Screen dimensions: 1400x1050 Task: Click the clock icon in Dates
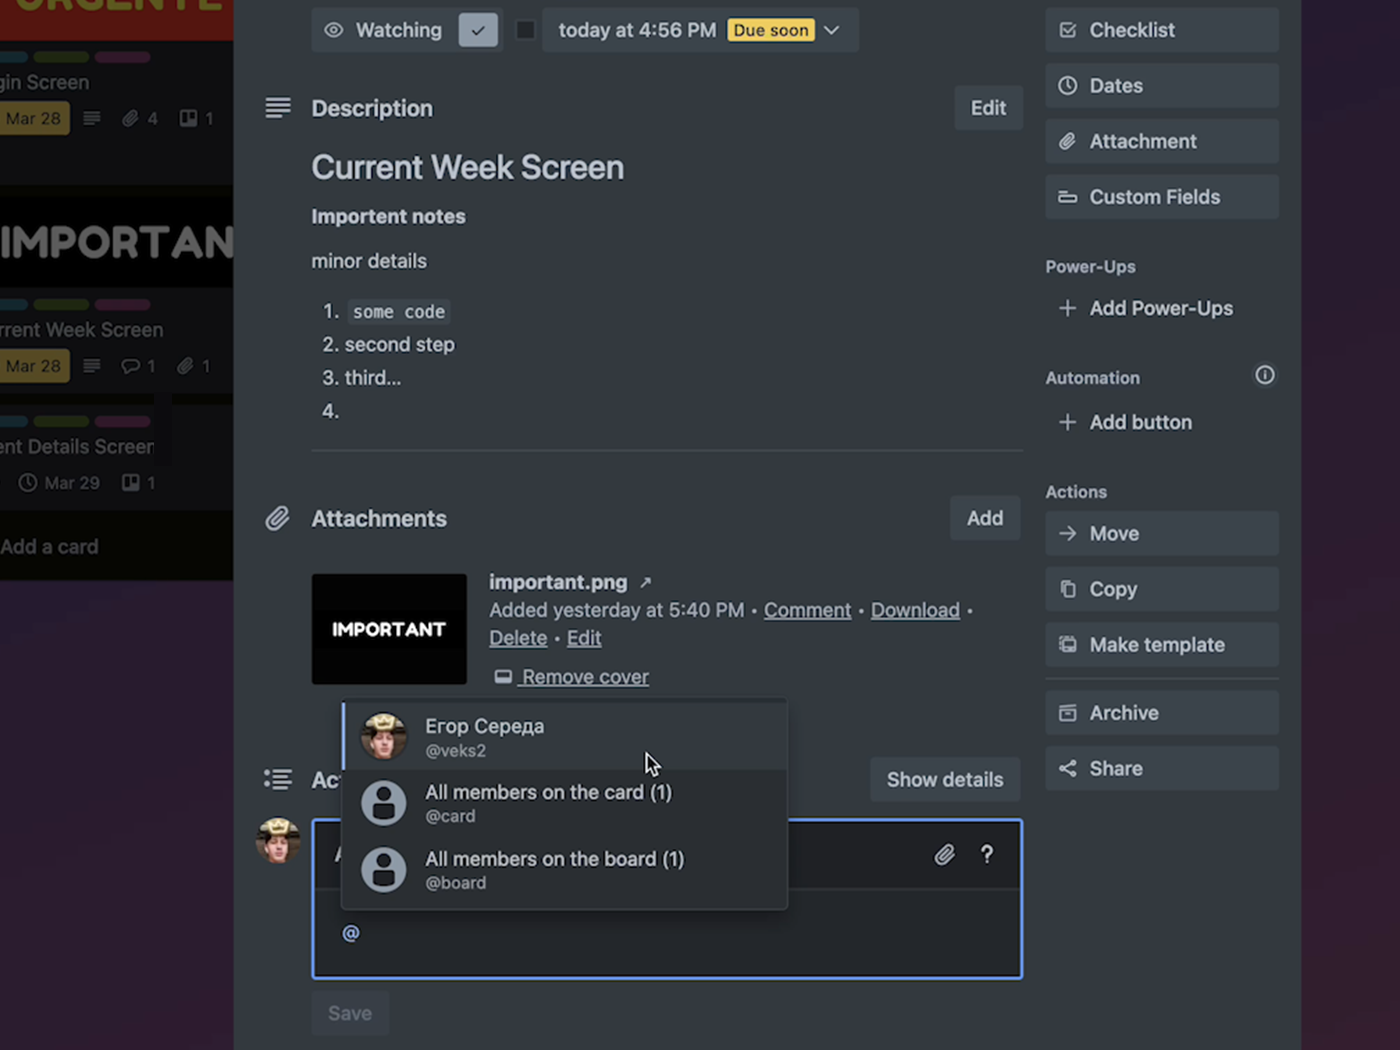coord(1068,86)
